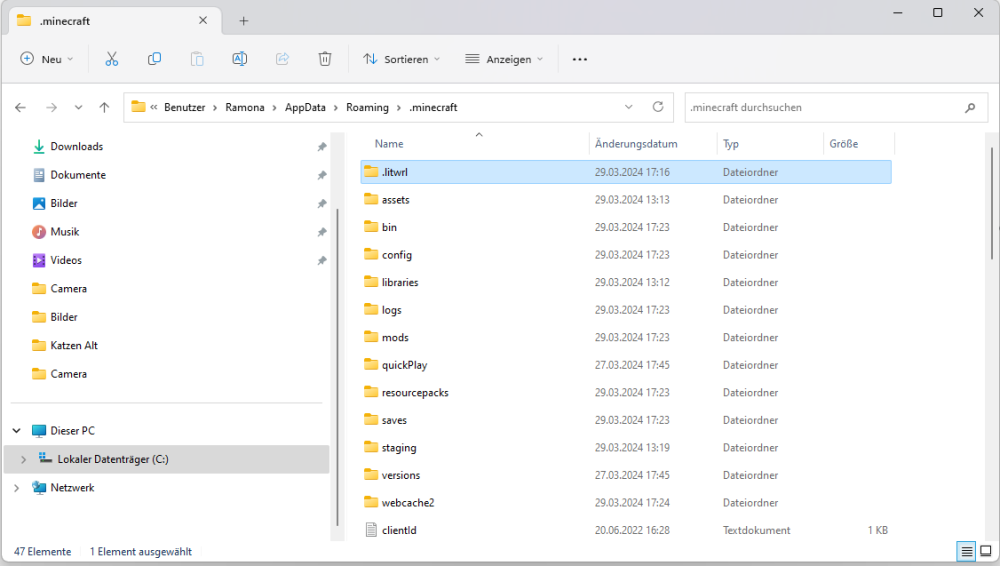The width and height of the screenshot is (1000, 566).
Task: Click the Benutzer breadcrumb segment
Action: tap(184, 107)
